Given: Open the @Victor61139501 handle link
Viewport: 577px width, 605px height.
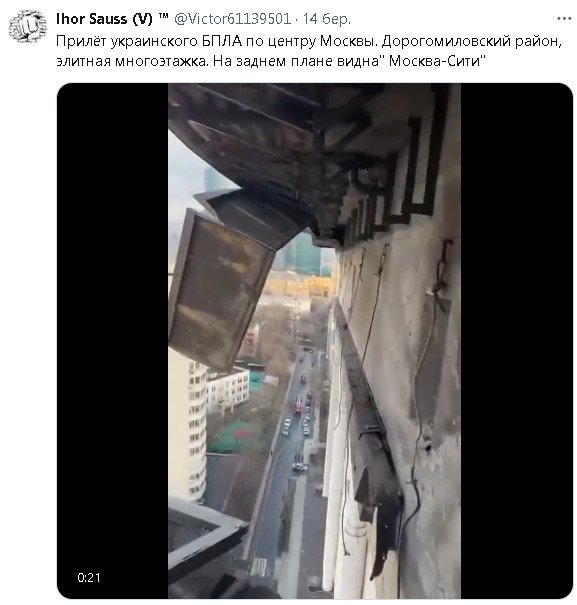Looking at the screenshot, I should pyautogui.click(x=232, y=19).
